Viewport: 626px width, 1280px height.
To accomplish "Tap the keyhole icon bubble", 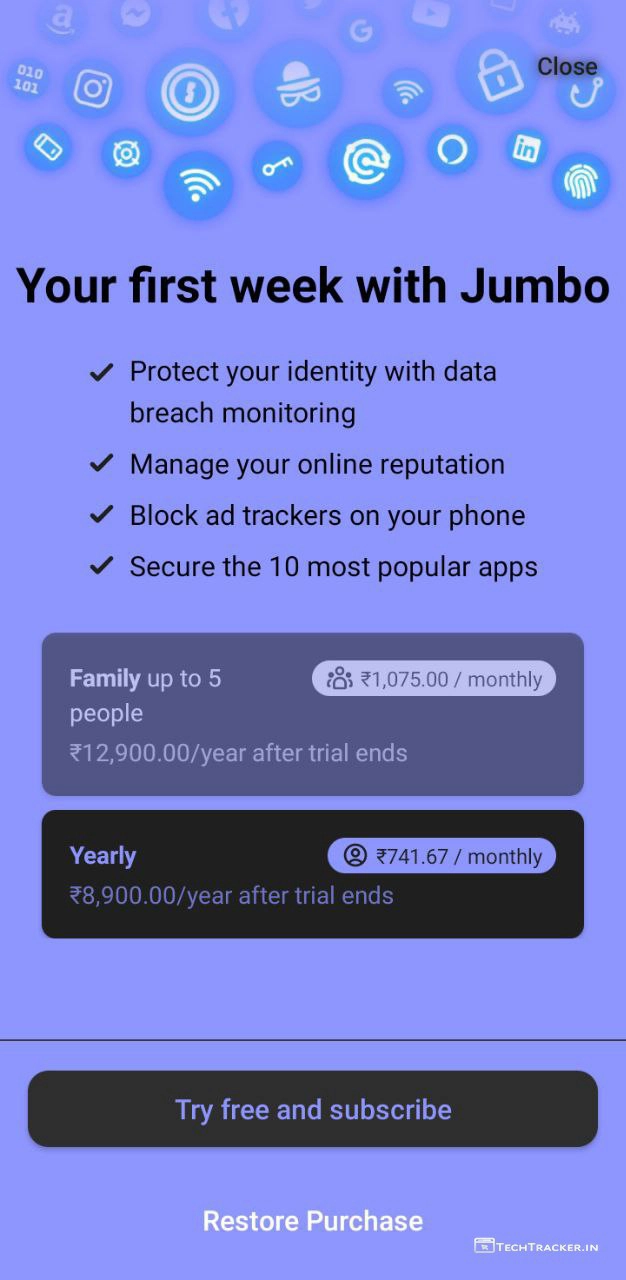I will [190, 92].
